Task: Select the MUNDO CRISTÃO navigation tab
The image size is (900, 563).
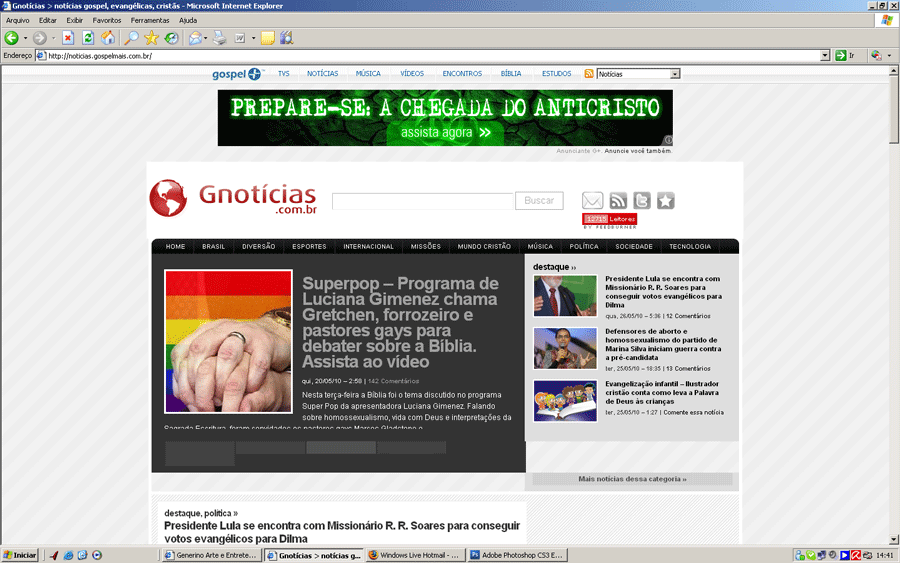Action: click(x=484, y=246)
